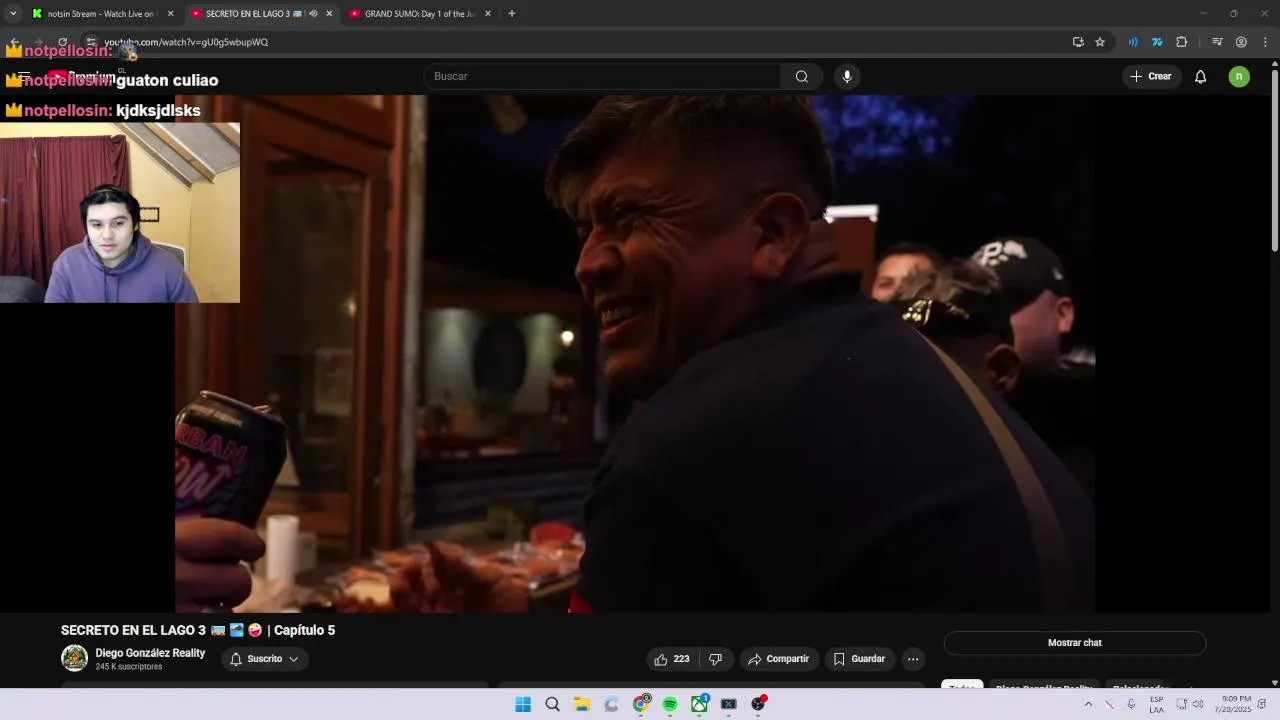Open the Extensions puzzle piece menu

(x=1182, y=42)
